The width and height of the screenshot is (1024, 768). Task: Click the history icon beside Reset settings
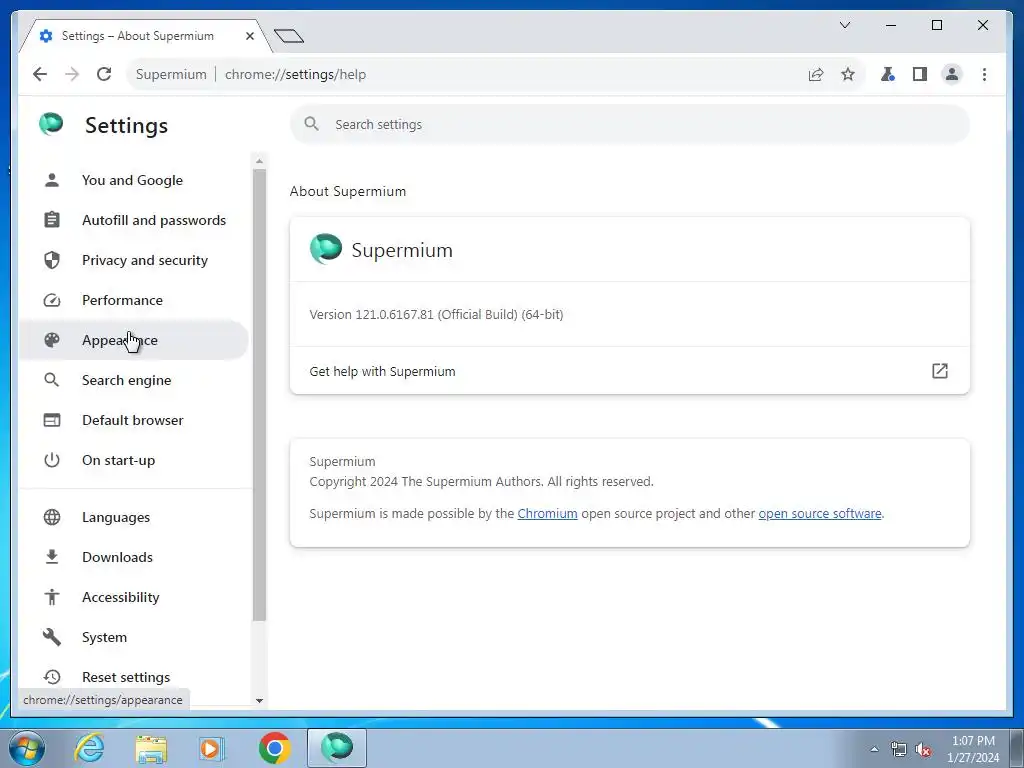[52, 677]
